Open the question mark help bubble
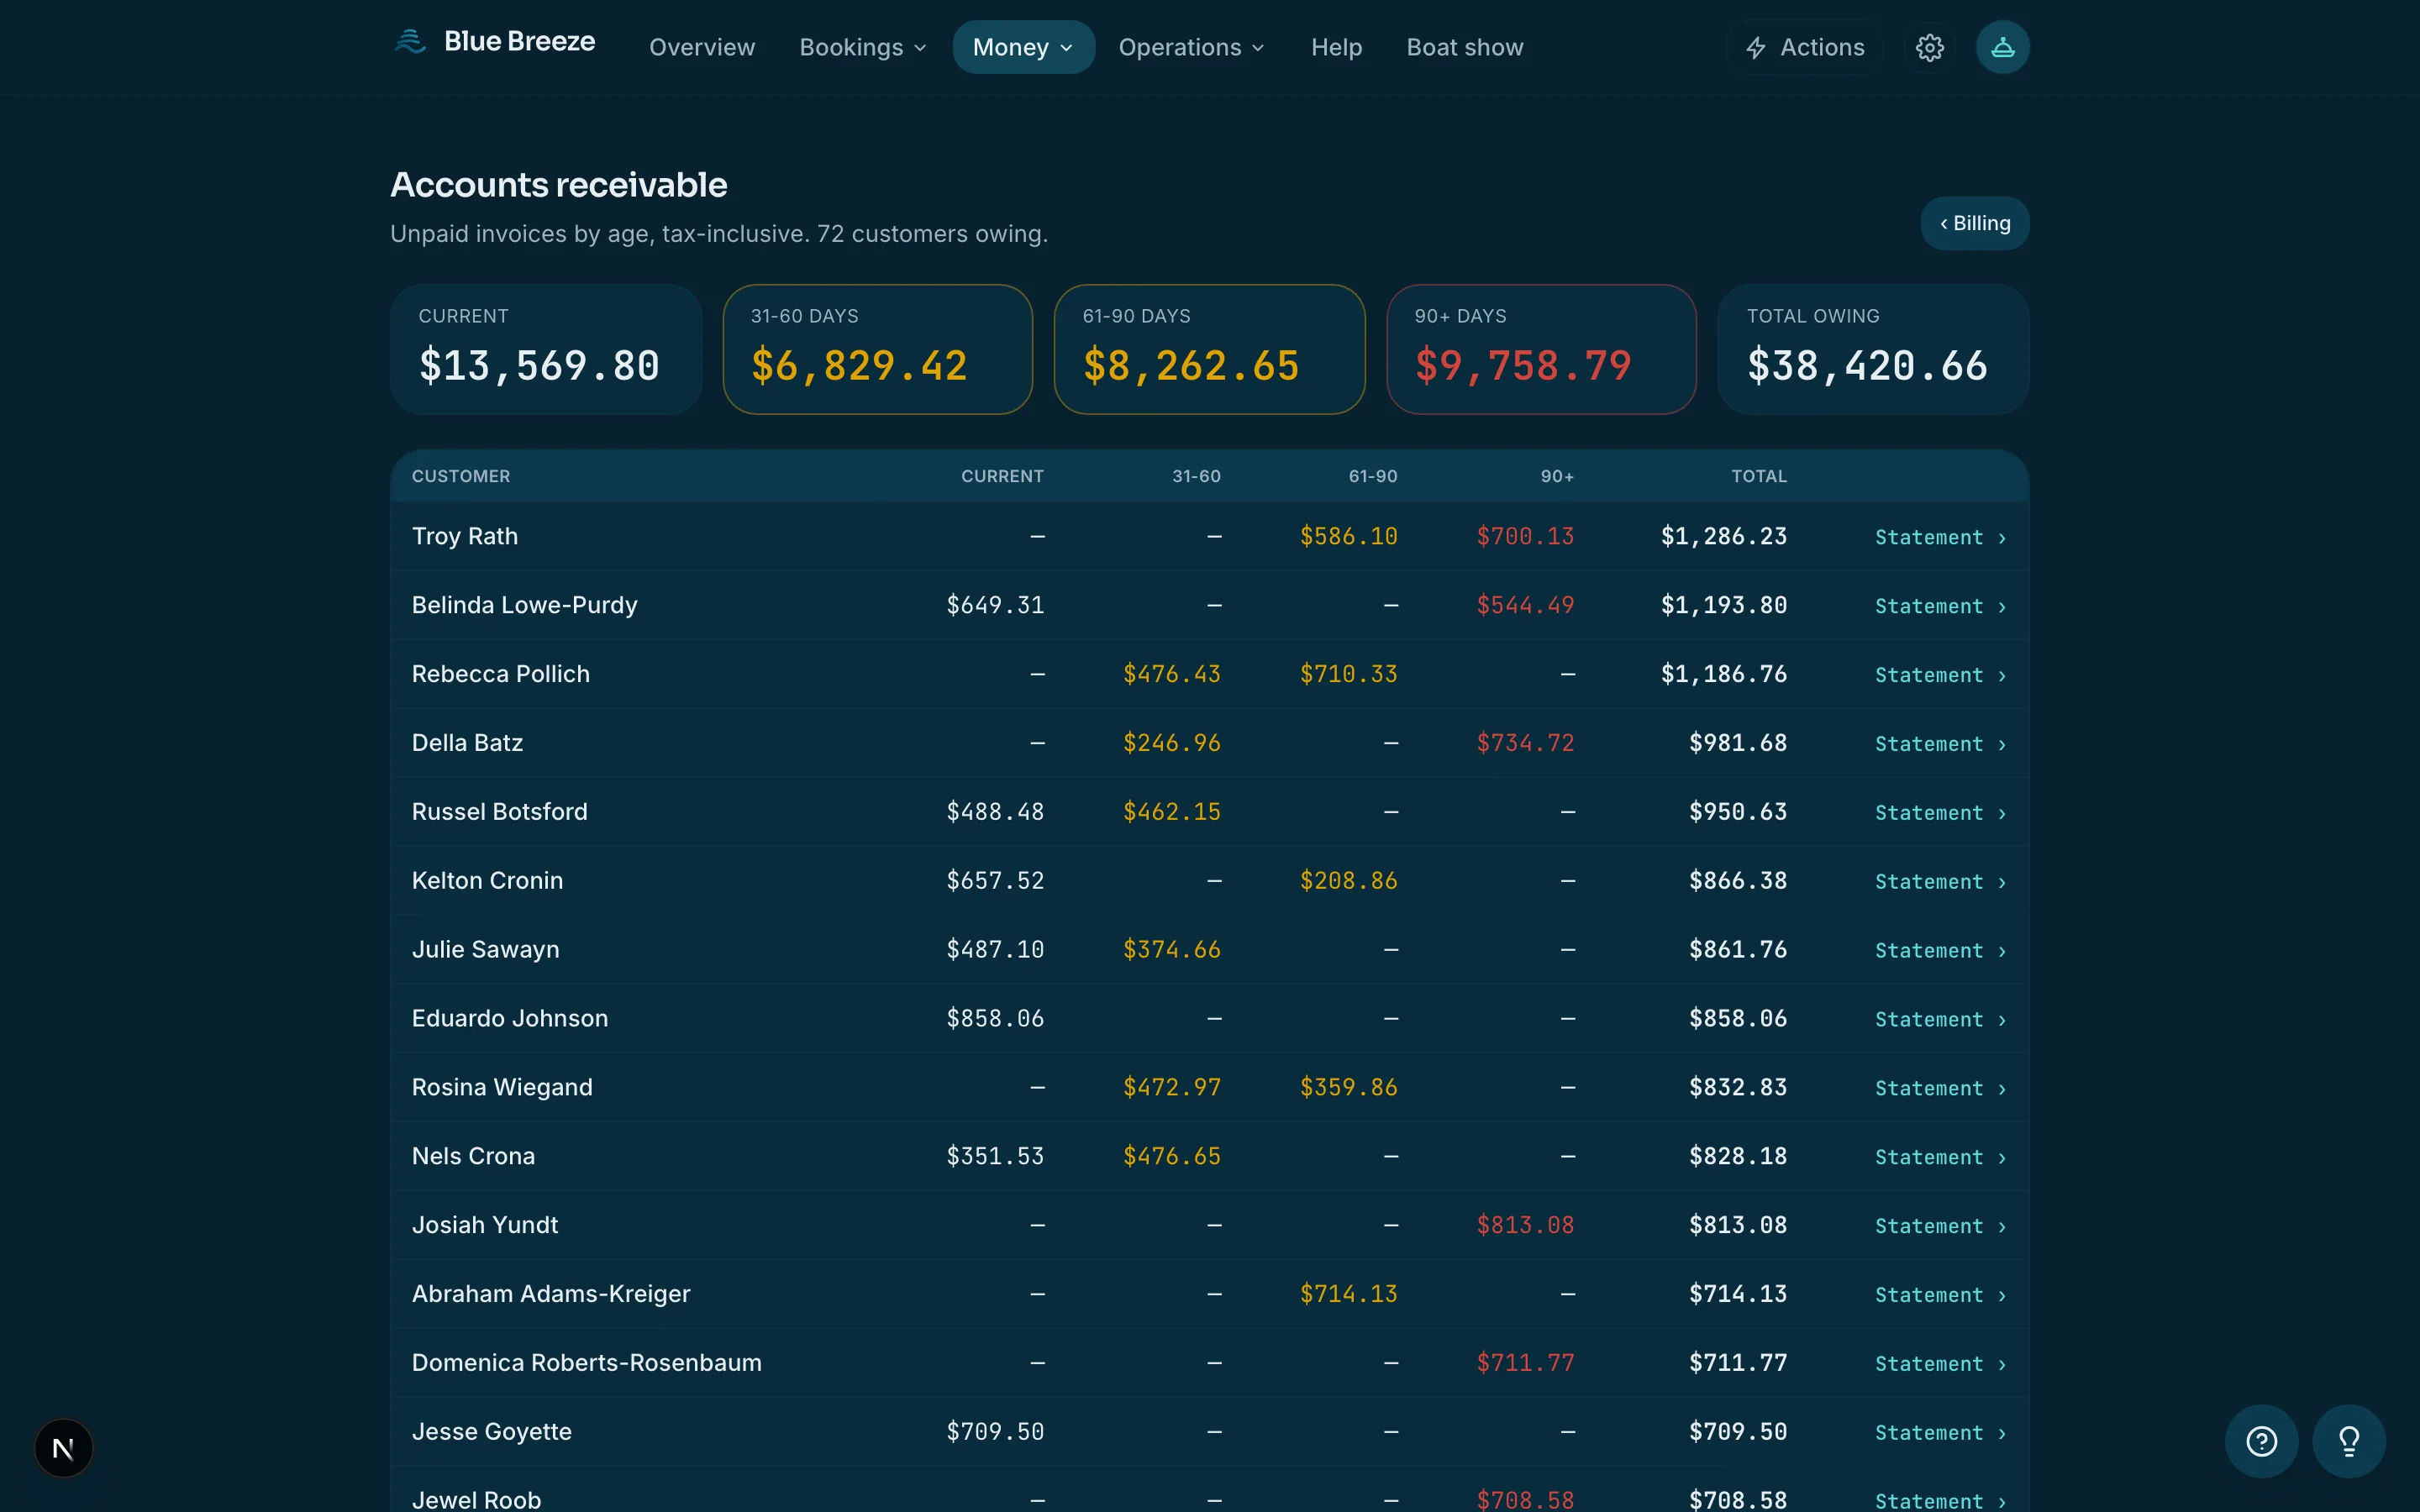Image resolution: width=2420 pixels, height=1512 pixels. (x=2261, y=1441)
